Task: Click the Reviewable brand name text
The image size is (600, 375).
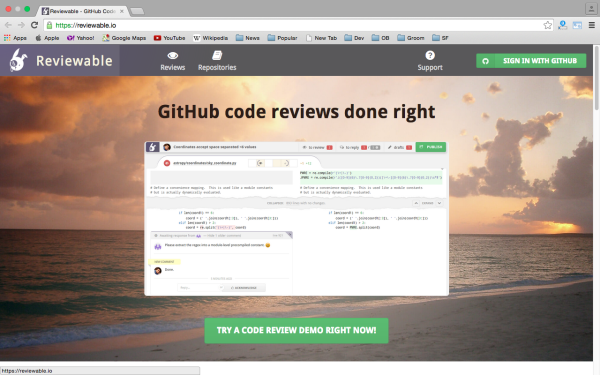Action: pos(74,61)
